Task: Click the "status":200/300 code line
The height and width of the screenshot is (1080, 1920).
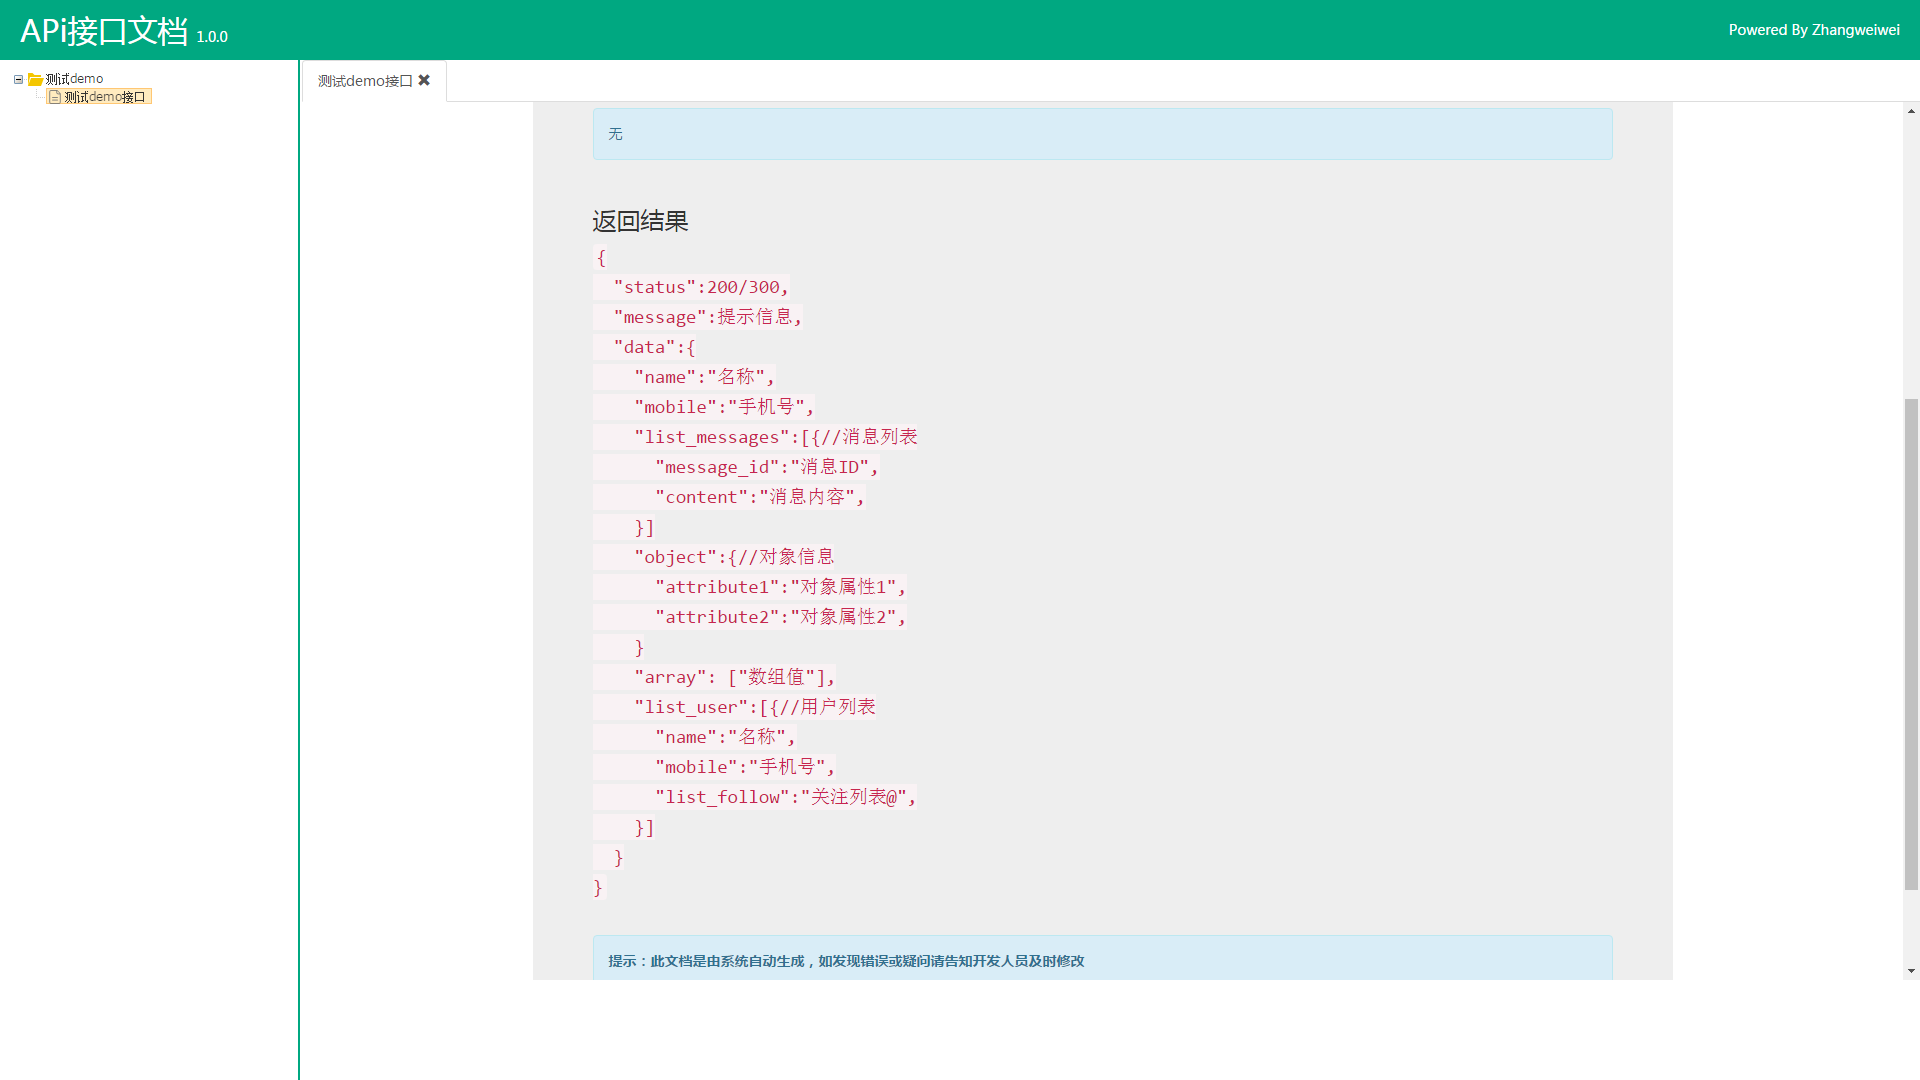Action: (700, 287)
